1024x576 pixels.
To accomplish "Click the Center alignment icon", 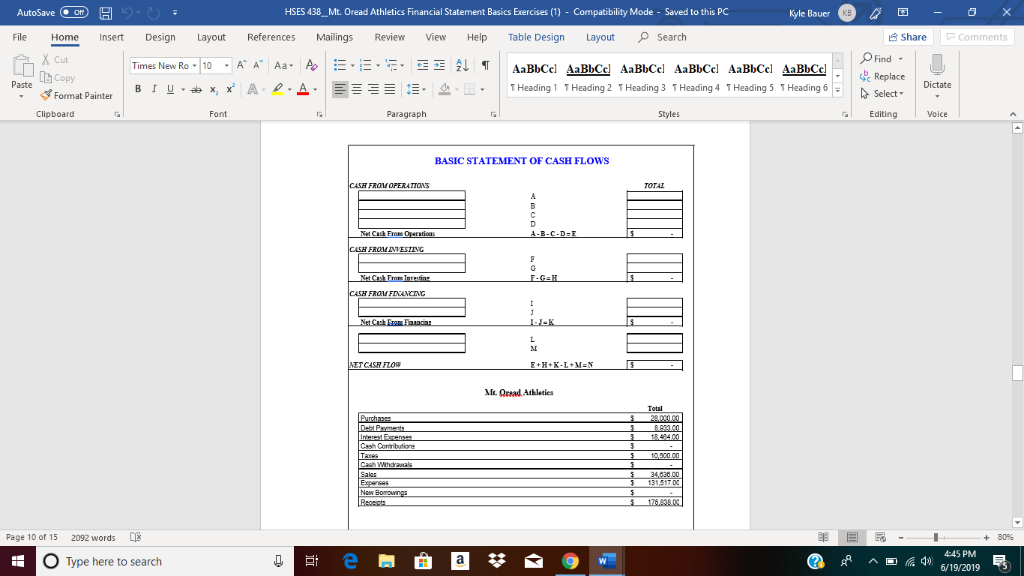I will click(358, 89).
